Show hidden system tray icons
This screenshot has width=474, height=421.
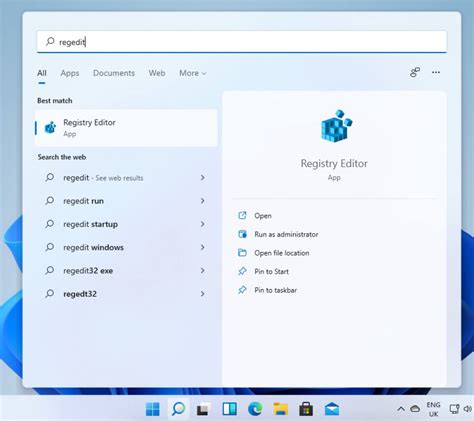point(401,409)
